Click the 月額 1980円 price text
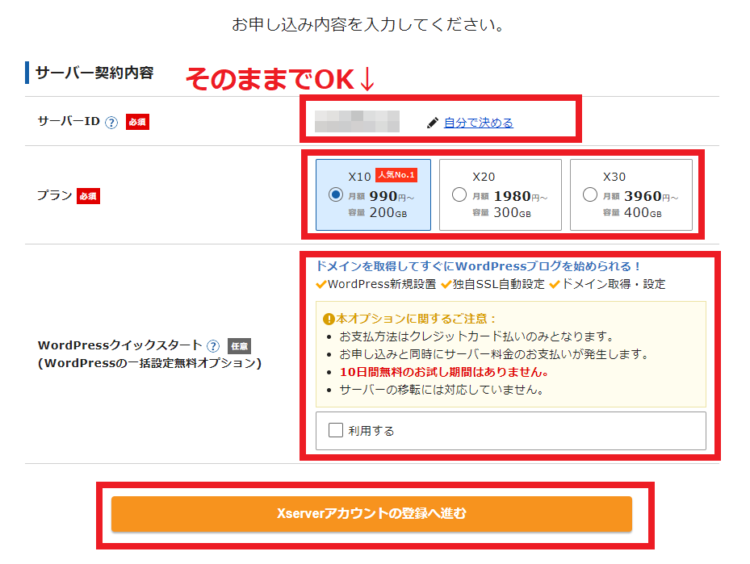 pyautogui.click(x=510, y=196)
